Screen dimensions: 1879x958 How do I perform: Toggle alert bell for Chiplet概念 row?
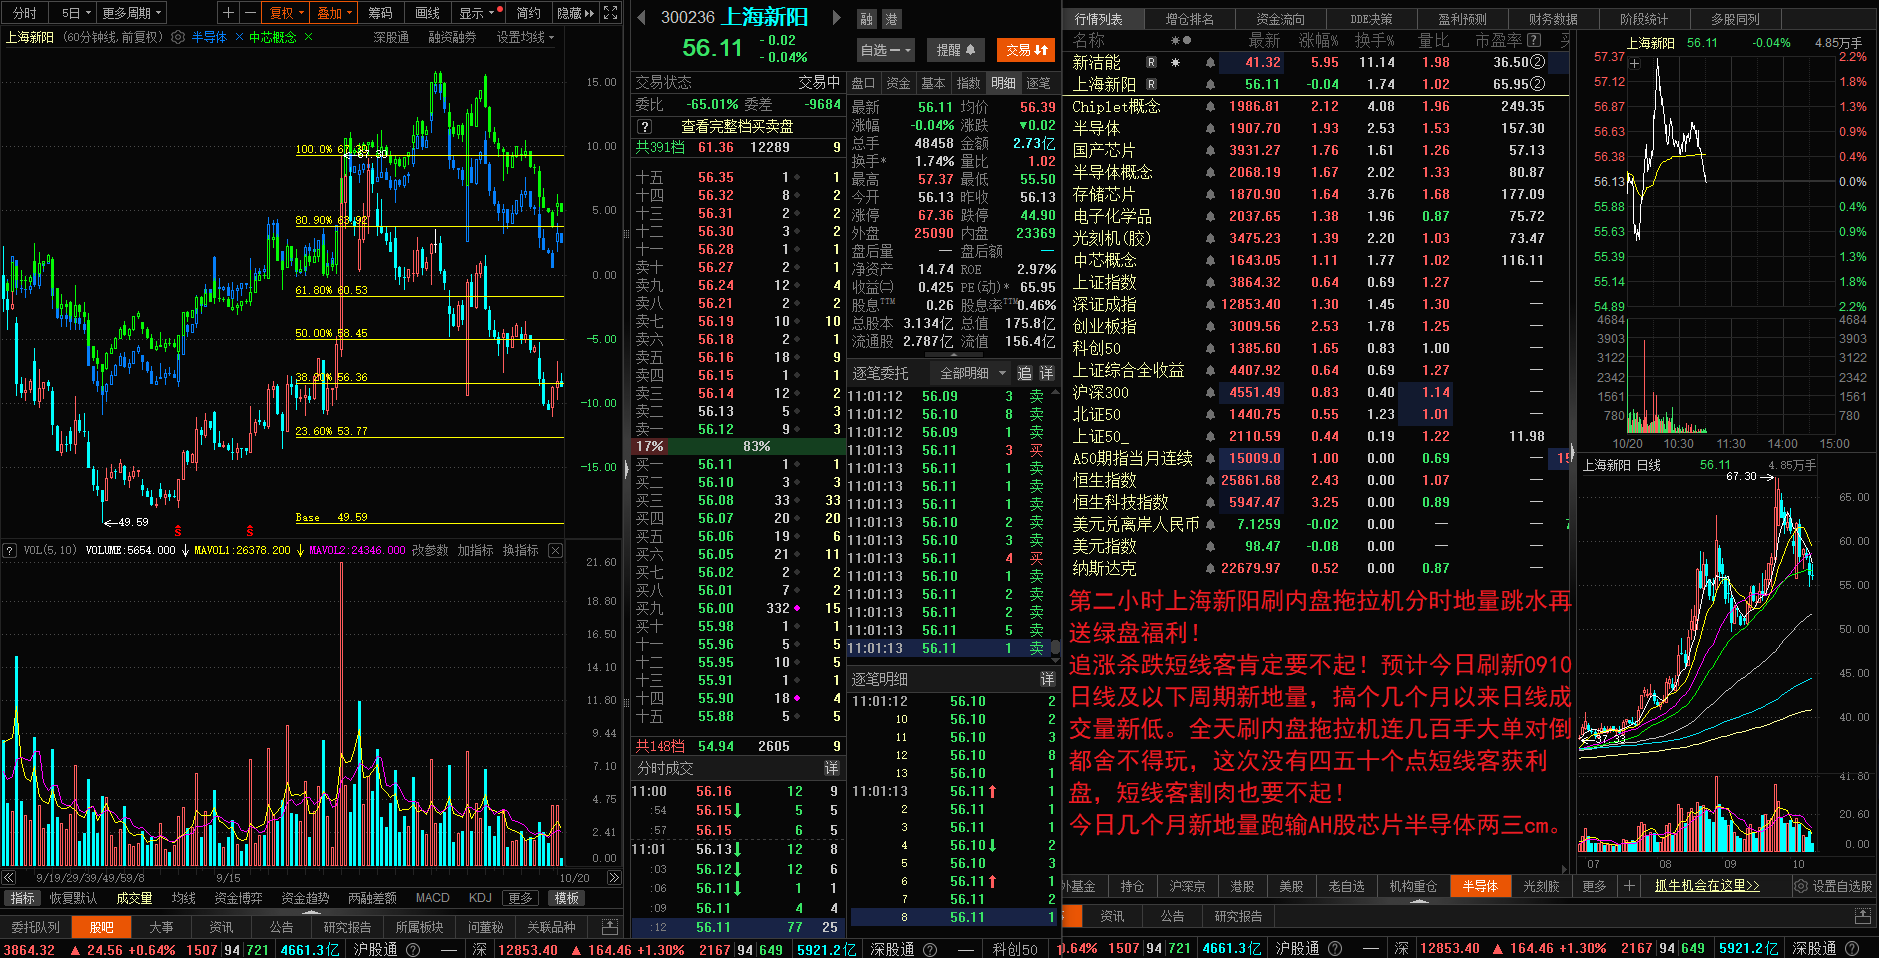click(1210, 106)
